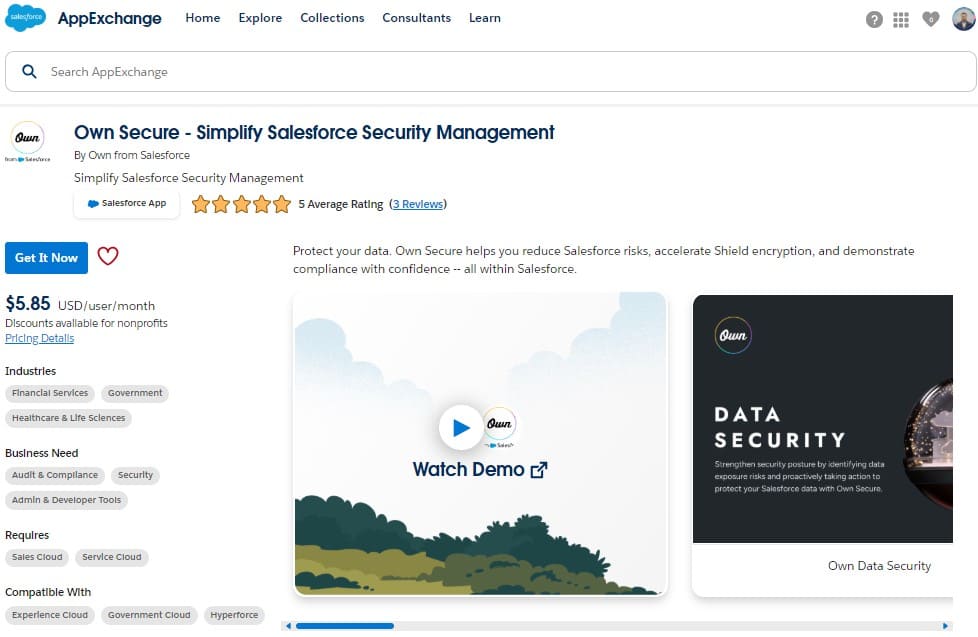Click the search magnifier icon
Viewport: 978px width, 637px height.
coord(29,71)
